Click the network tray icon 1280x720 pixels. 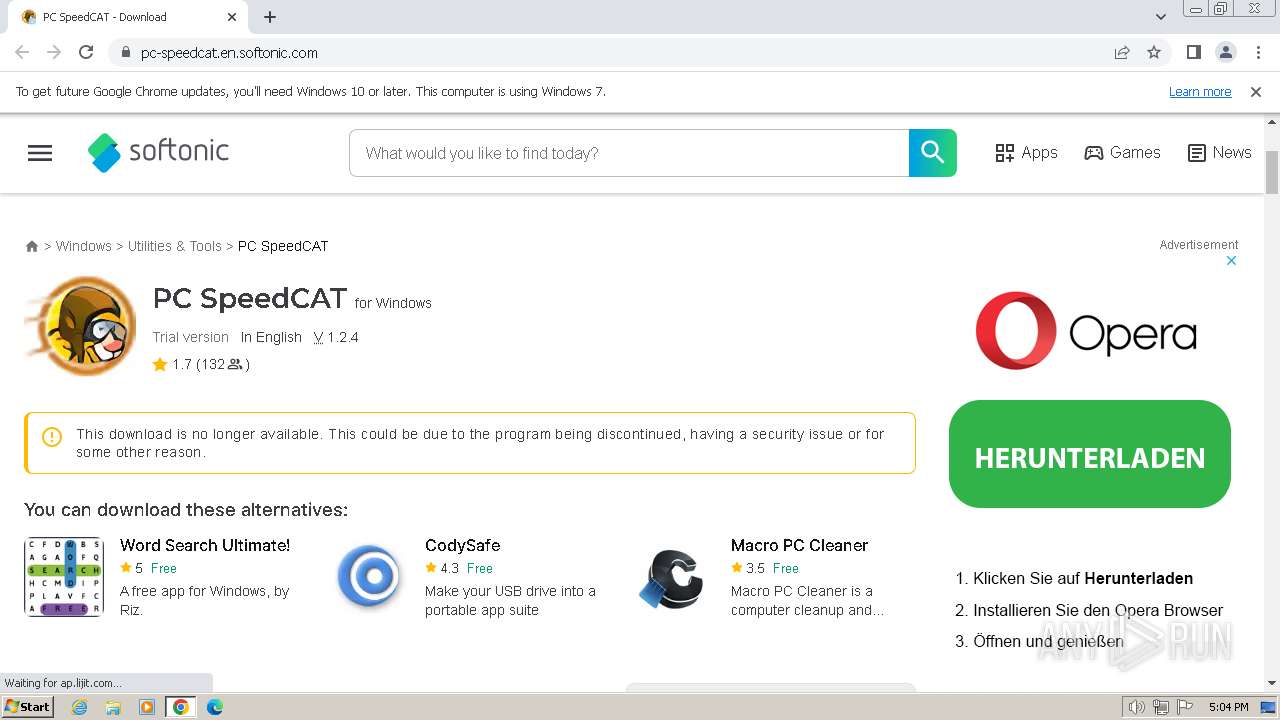pyautogui.click(x=1161, y=707)
